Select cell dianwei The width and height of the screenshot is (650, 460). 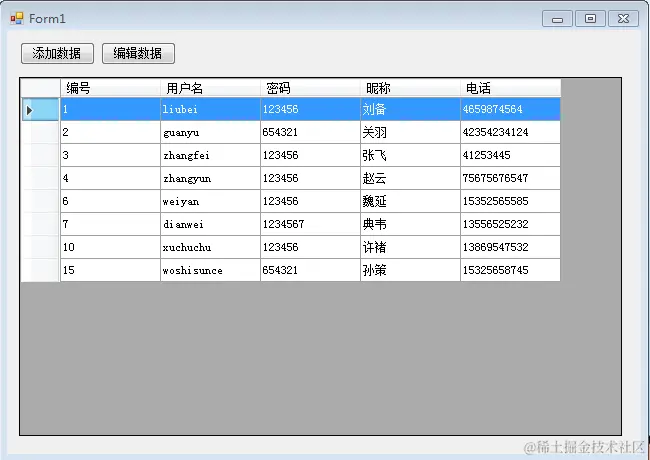coord(210,225)
